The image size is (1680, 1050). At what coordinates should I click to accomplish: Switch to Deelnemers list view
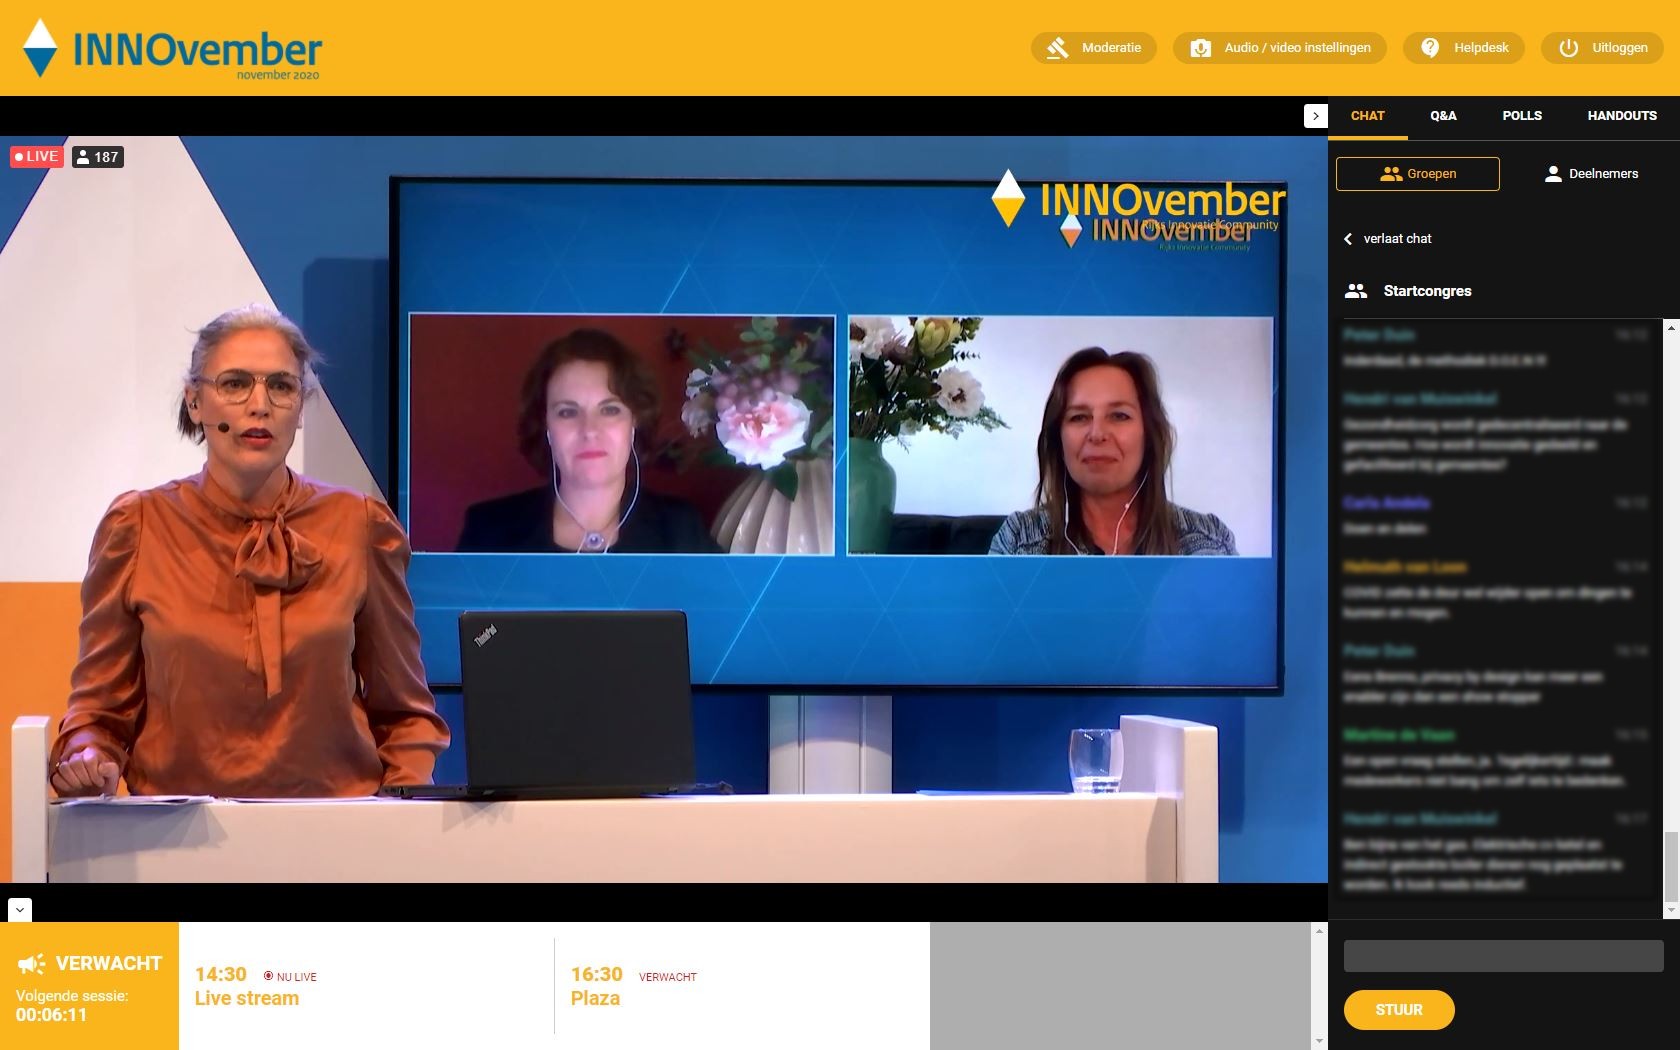pyautogui.click(x=1592, y=174)
